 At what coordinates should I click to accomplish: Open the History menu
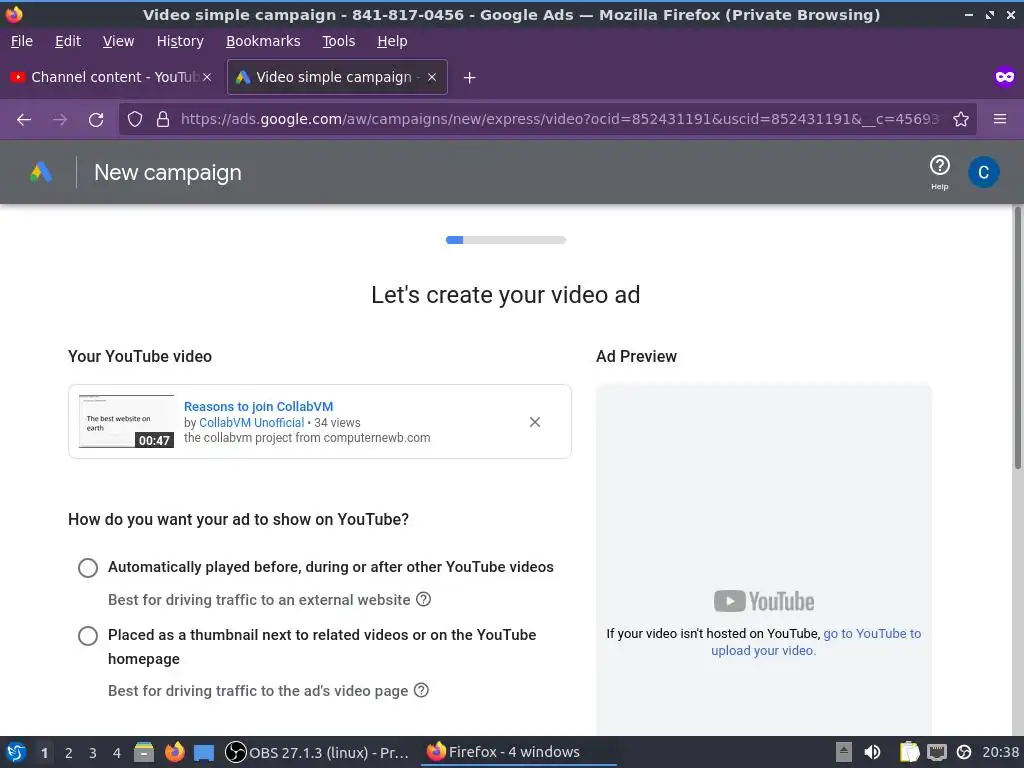point(180,41)
